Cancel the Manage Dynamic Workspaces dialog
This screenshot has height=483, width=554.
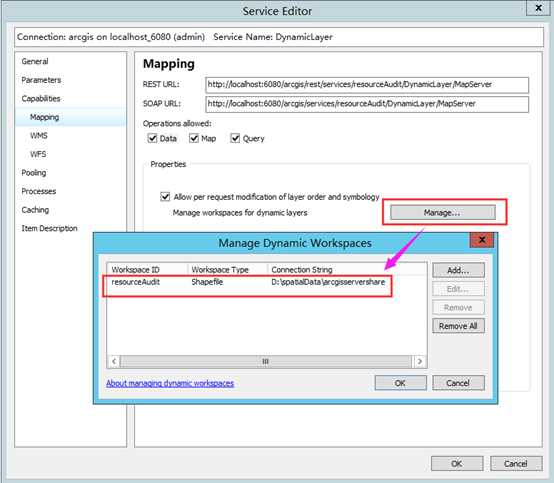pos(458,383)
